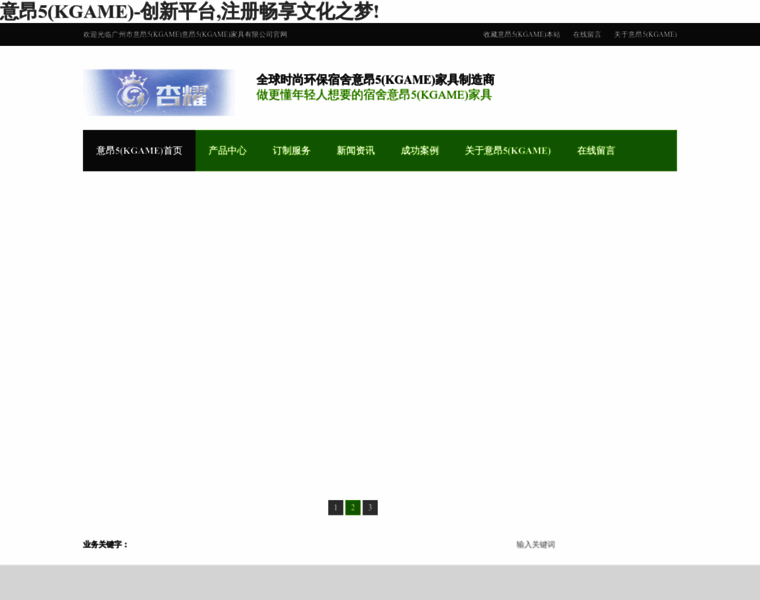The width and height of the screenshot is (760, 600).
Task: Select the green slide indicator 2
Action: (x=353, y=507)
